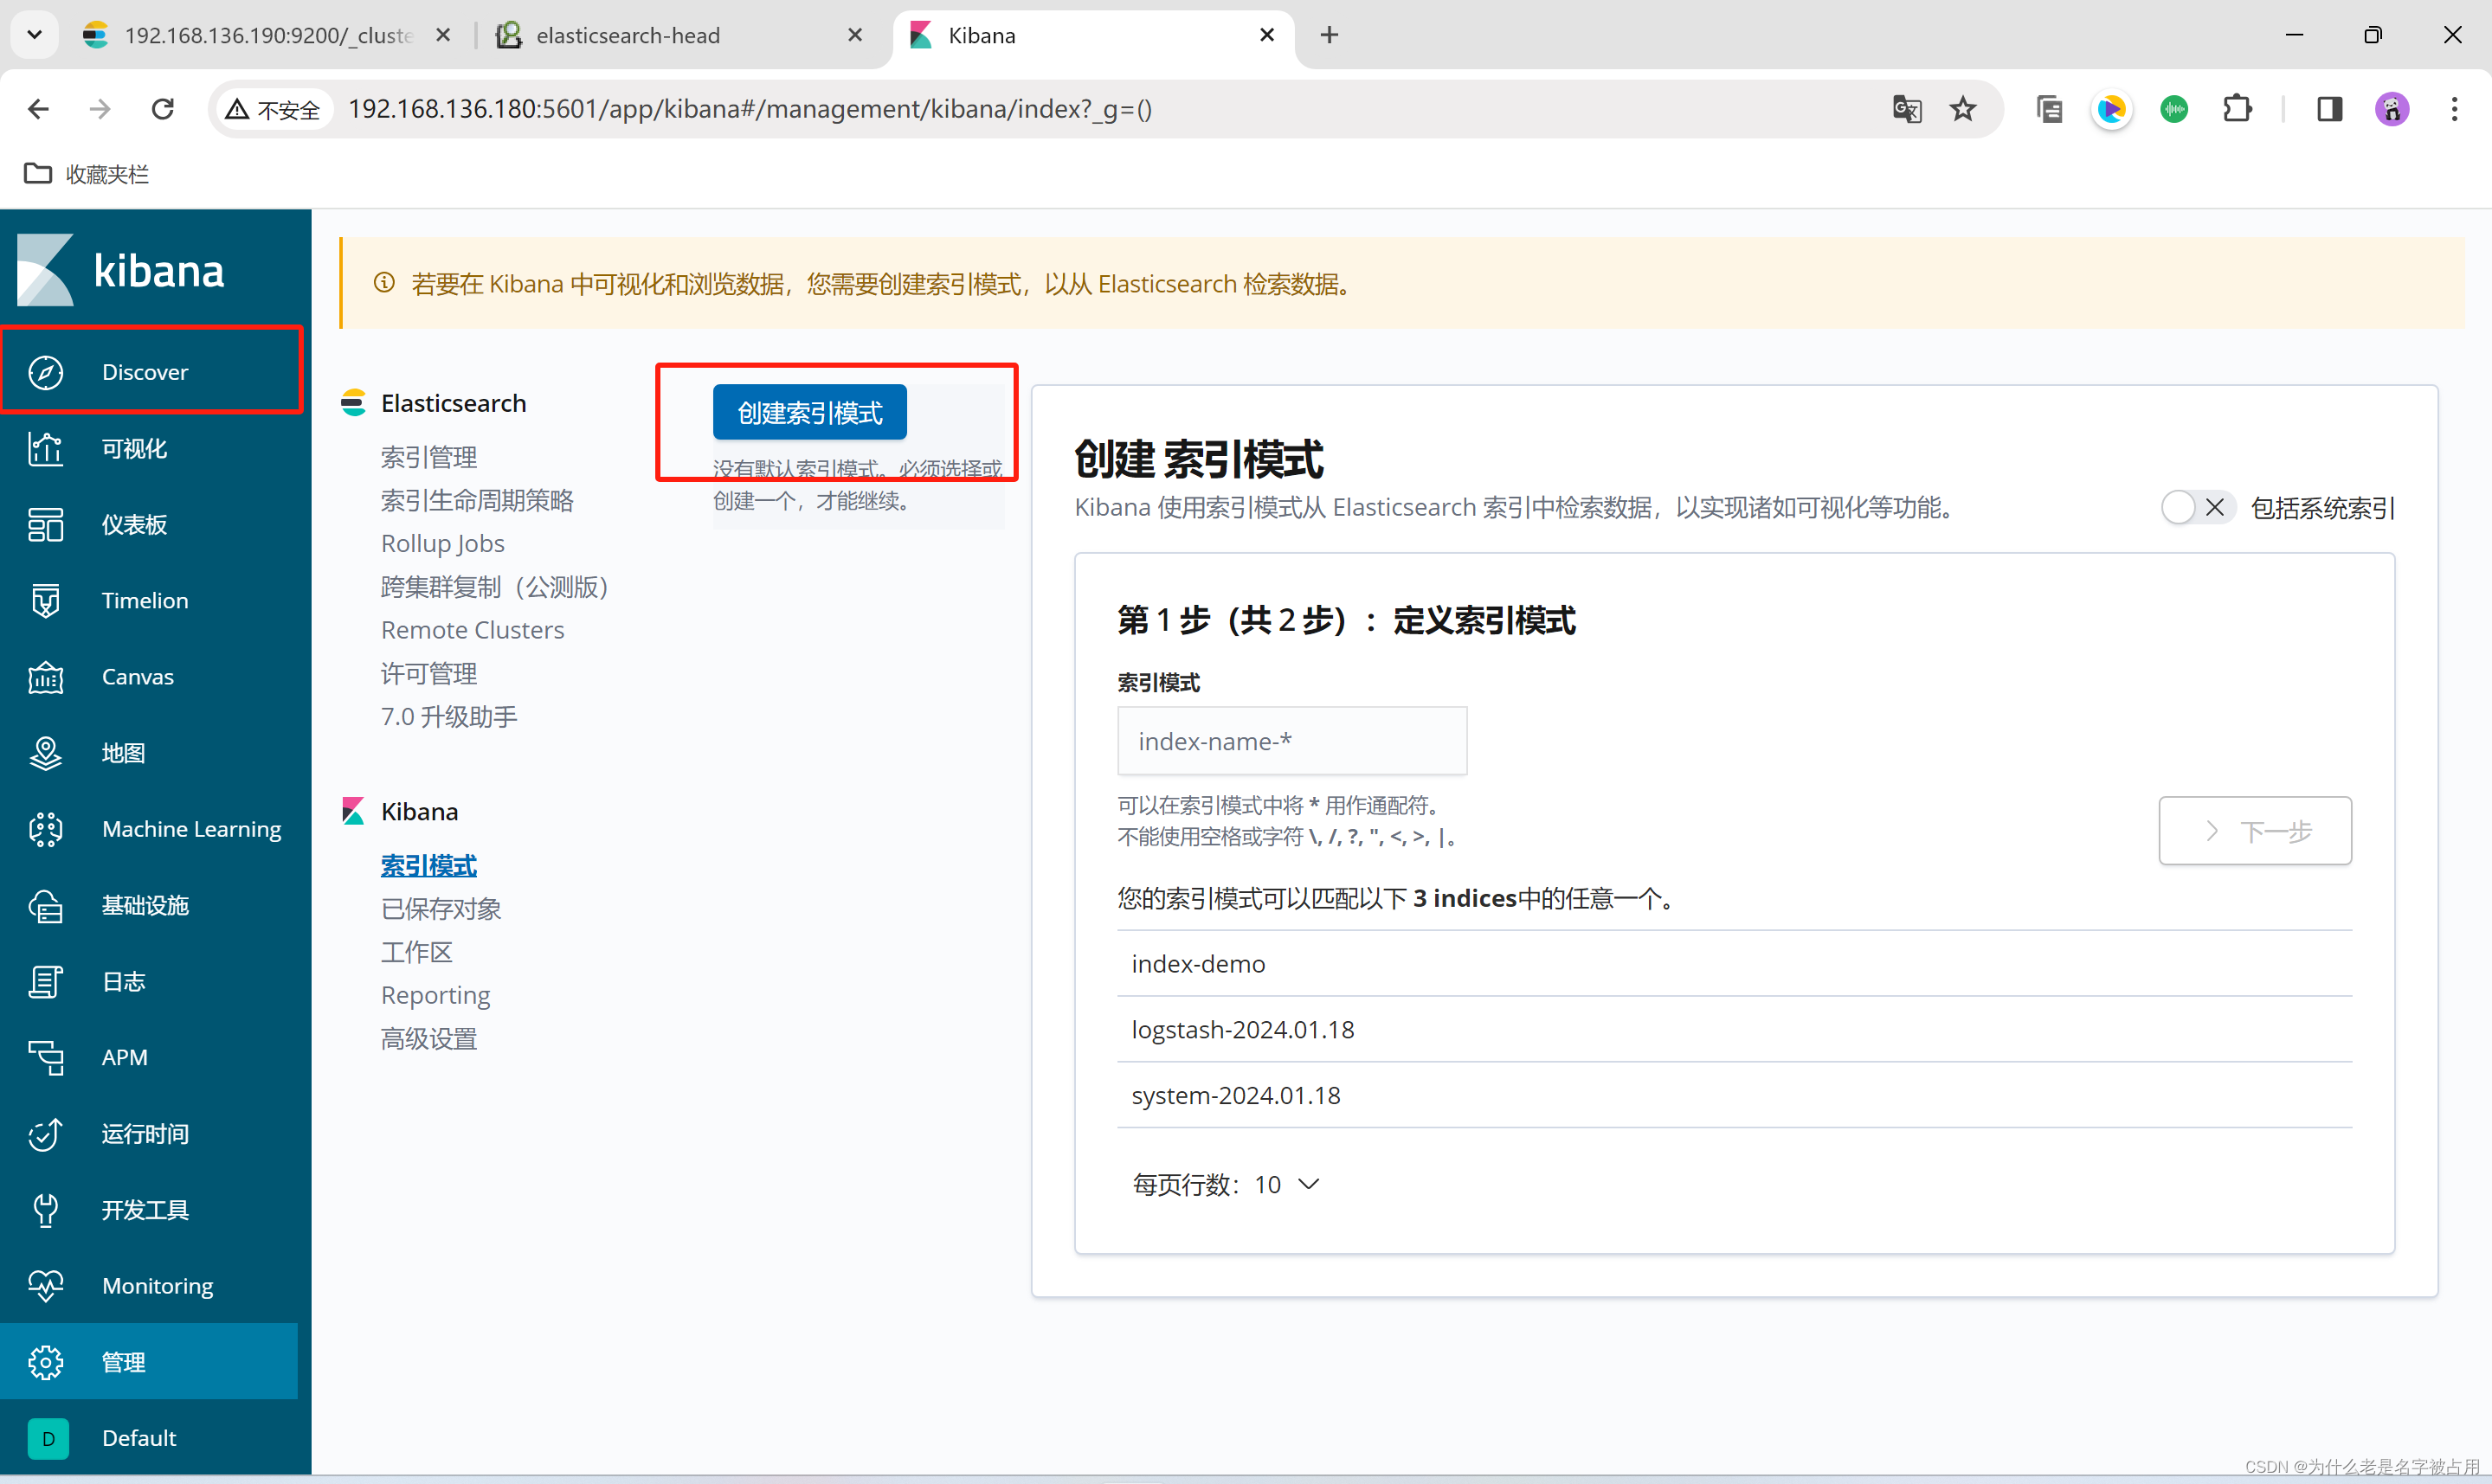This screenshot has width=2492, height=1484.
Task: Click the Next step (下一步) button
Action: [2254, 830]
